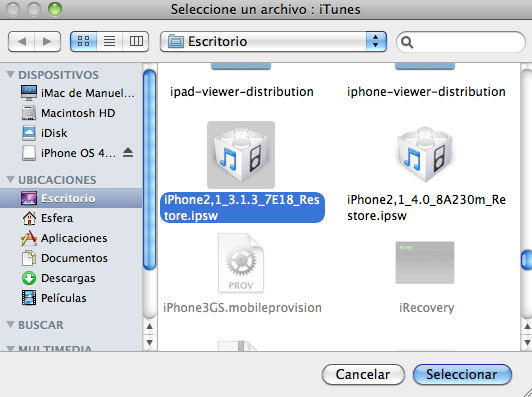532x397 pixels.
Task: Click the iRecovery file name
Action: tap(426, 308)
